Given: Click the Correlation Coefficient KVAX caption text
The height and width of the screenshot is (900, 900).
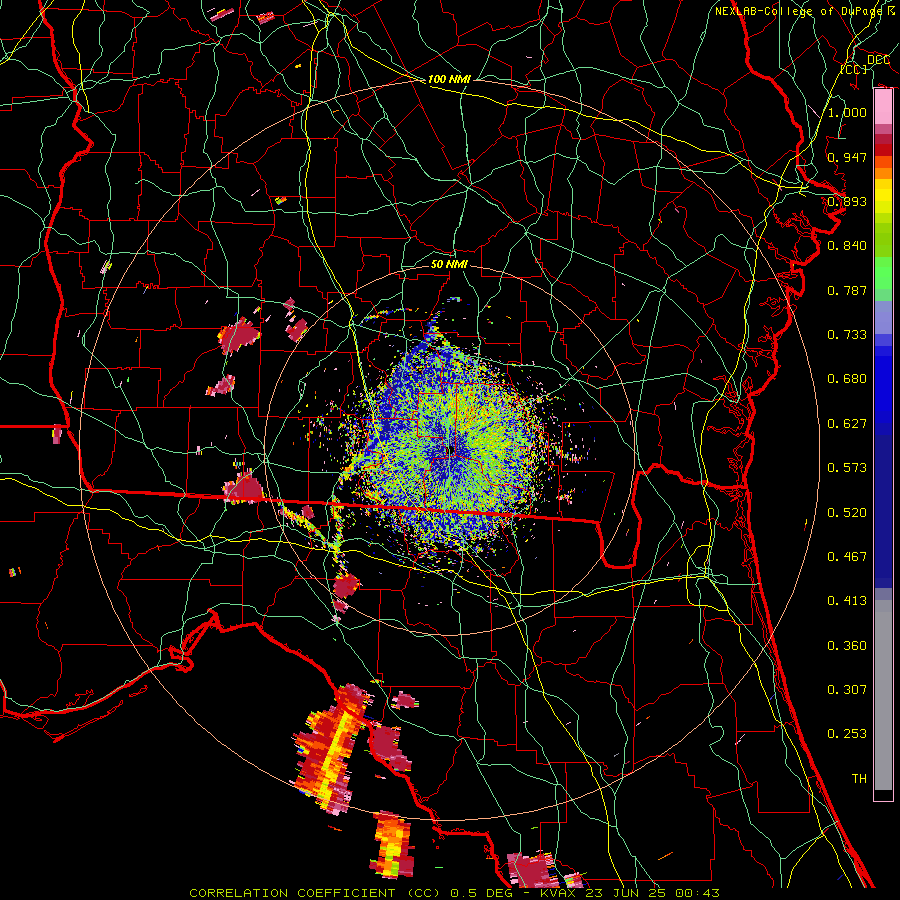Looking at the screenshot, I should 453,893.
